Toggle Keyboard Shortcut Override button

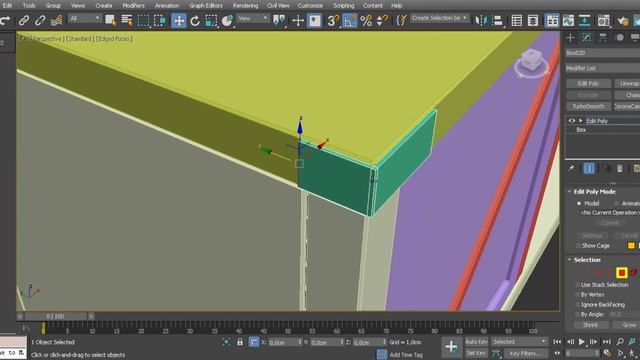[x=315, y=20]
